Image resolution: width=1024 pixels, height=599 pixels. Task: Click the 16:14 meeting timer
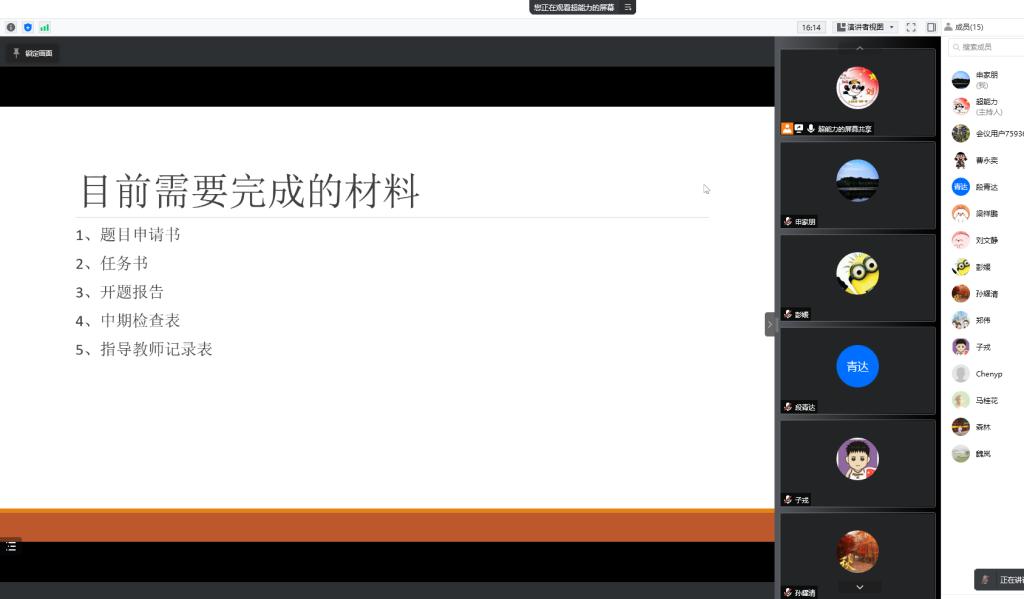pyautogui.click(x=811, y=27)
